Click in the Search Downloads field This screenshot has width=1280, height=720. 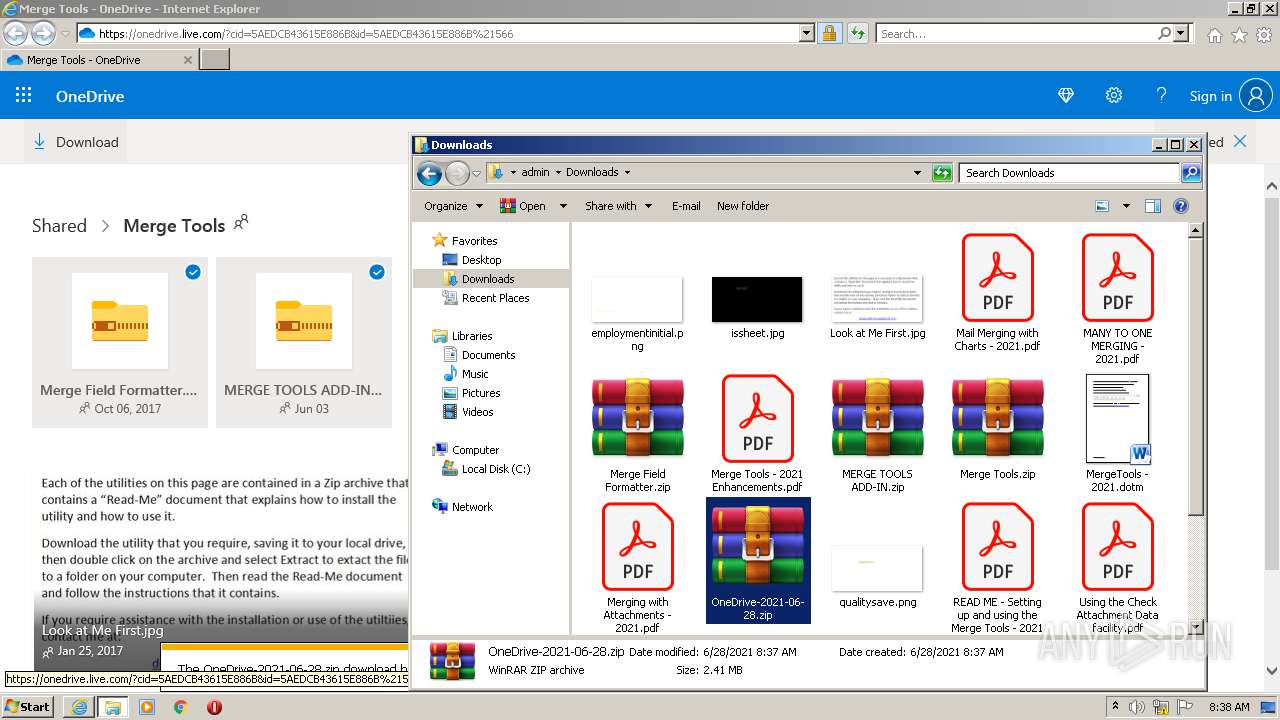pyautogui.click(x=1069, y=173)
